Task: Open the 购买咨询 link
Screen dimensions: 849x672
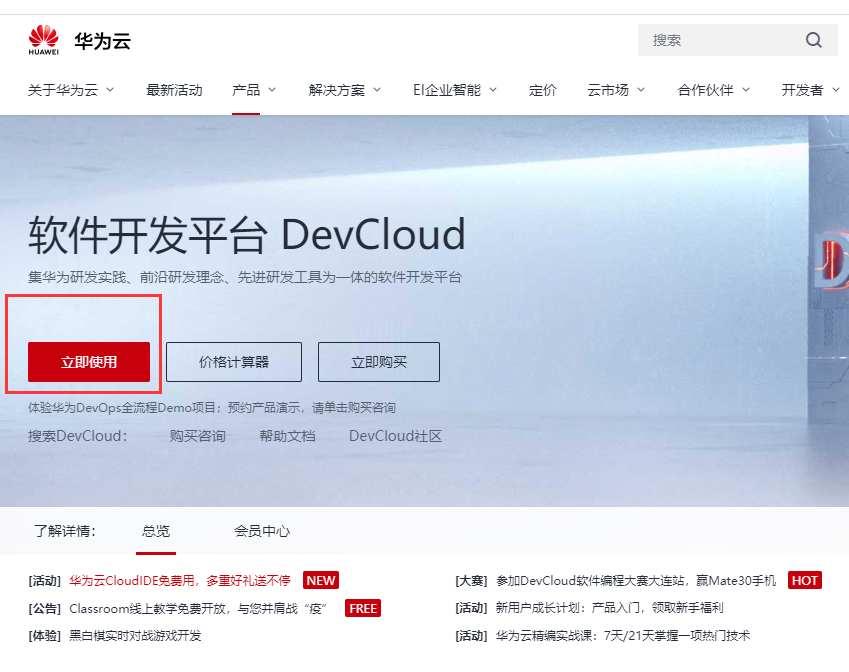Action: tap(197, 436)
